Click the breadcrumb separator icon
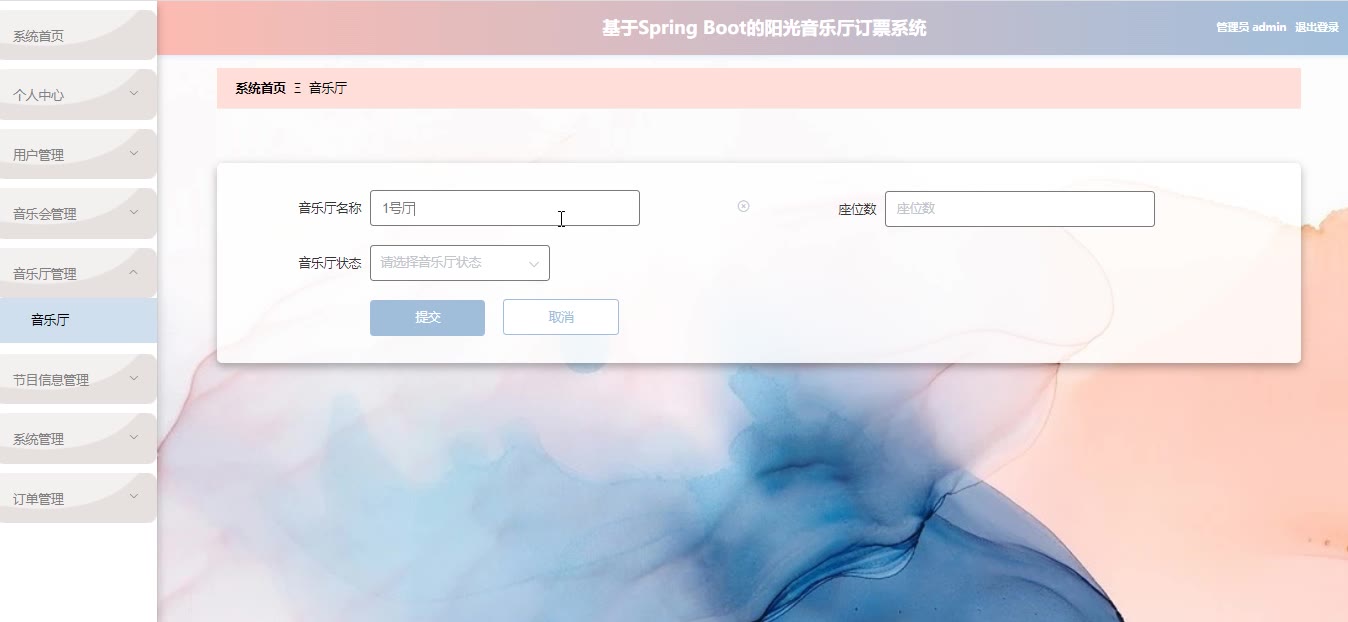This screenshot has height=622, width=1348. pos(297,88)
